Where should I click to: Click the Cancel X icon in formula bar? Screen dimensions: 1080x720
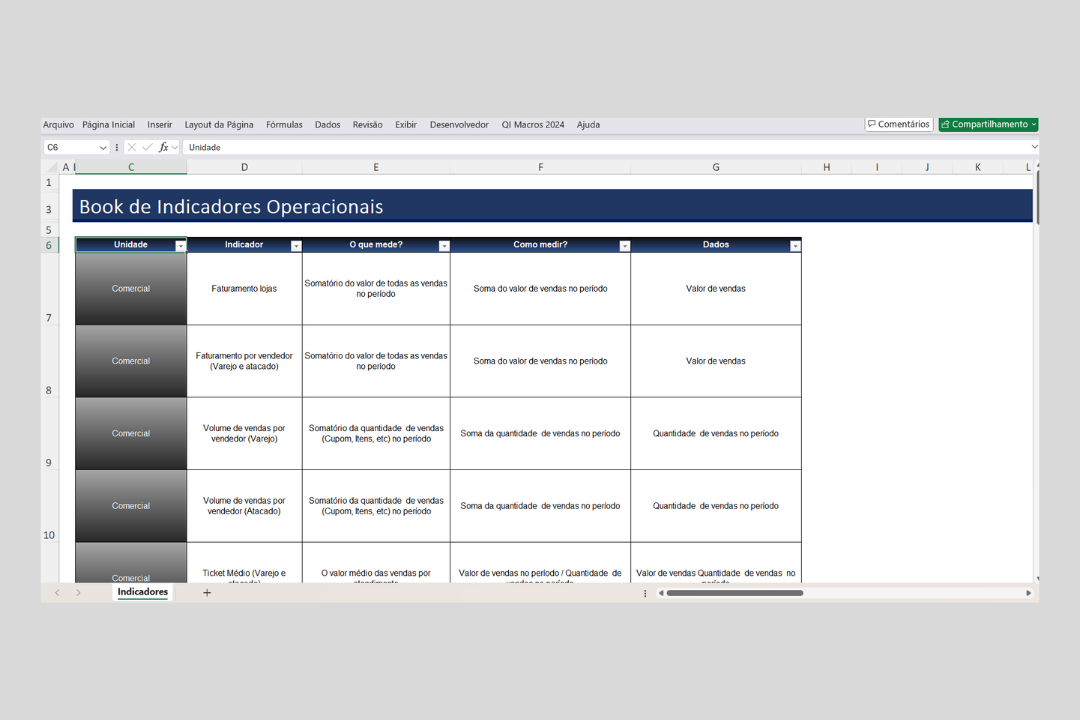pos(132,147)
